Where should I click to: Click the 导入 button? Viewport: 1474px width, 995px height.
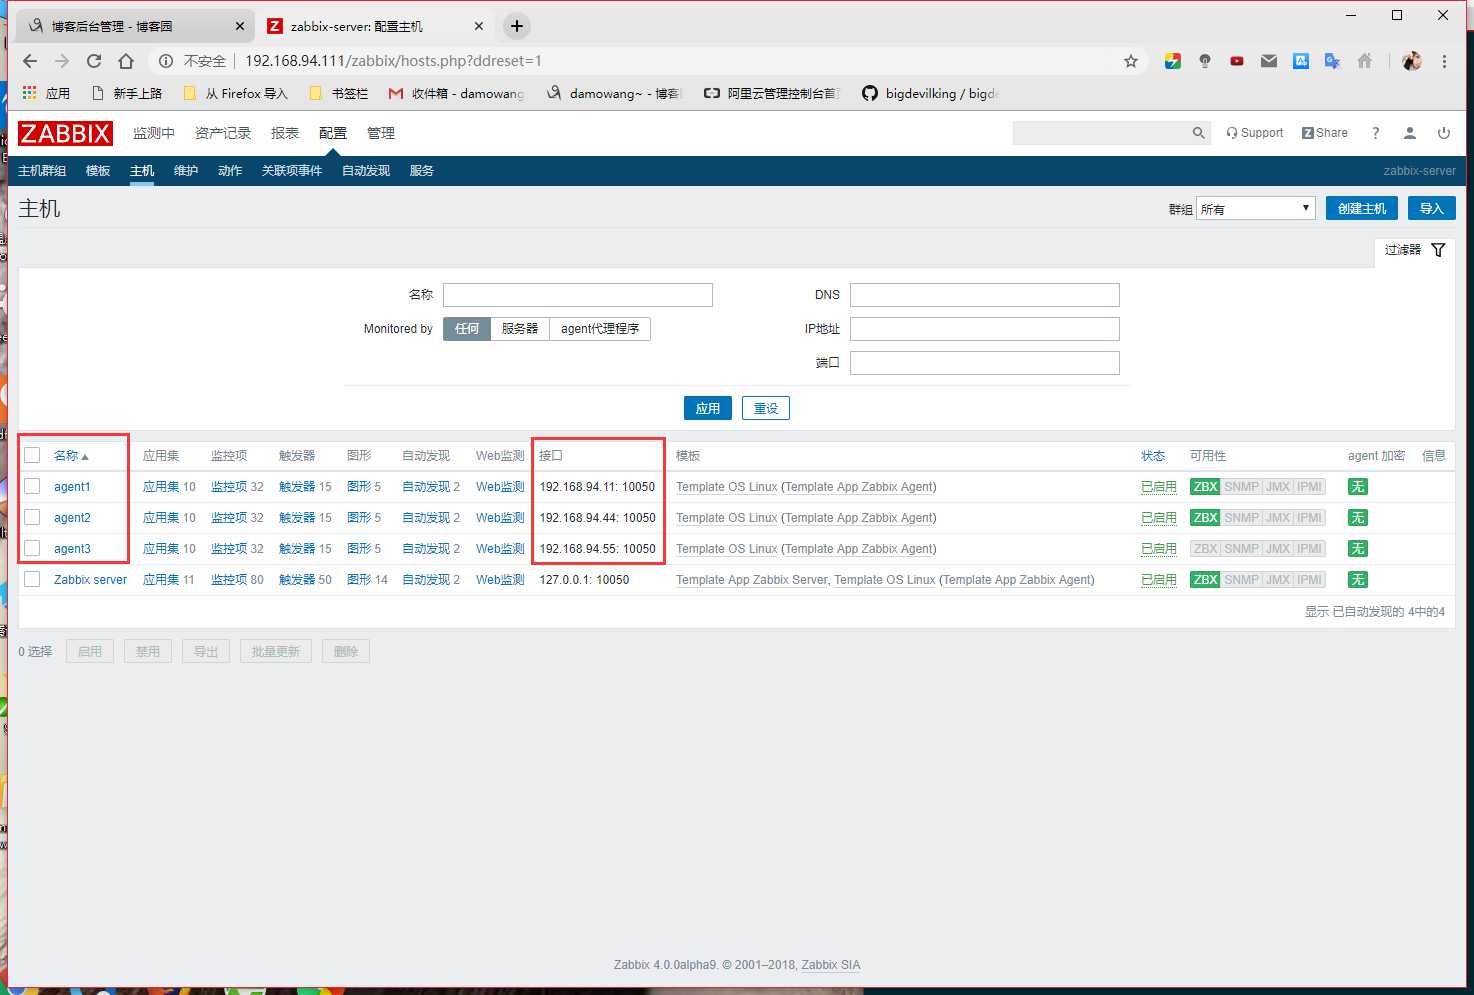(x=1432, y=208)
